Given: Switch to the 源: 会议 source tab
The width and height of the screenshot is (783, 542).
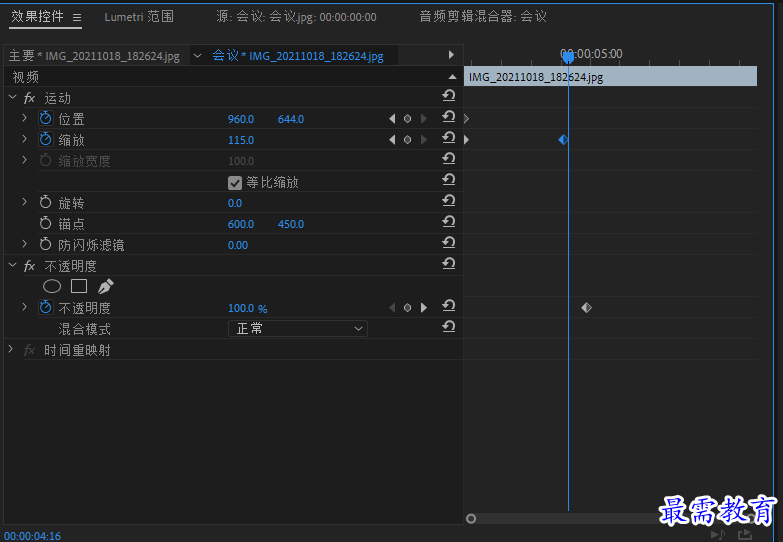Looking at the screenshot, I should (x=296, y=16).
